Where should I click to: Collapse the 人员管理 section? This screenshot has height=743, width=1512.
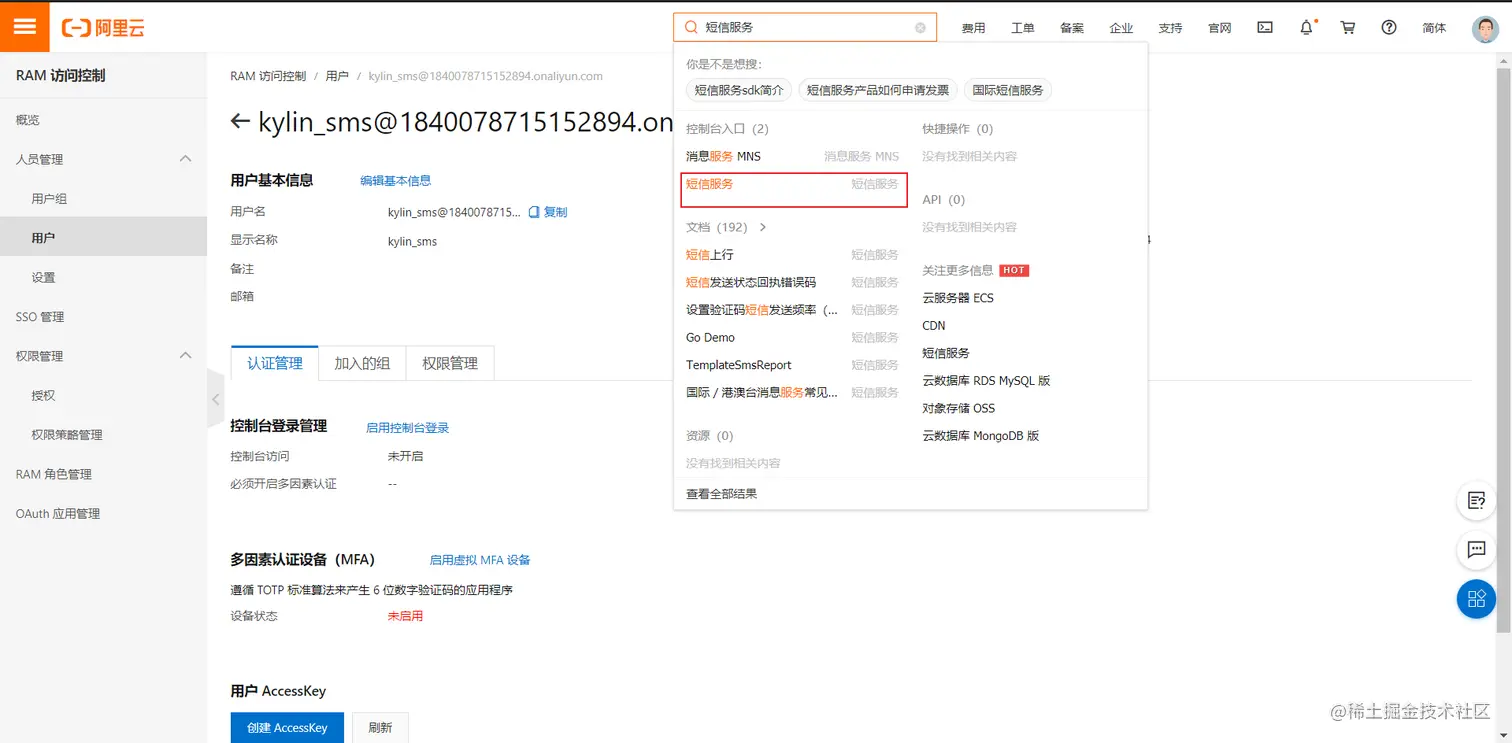click(185, 159)
